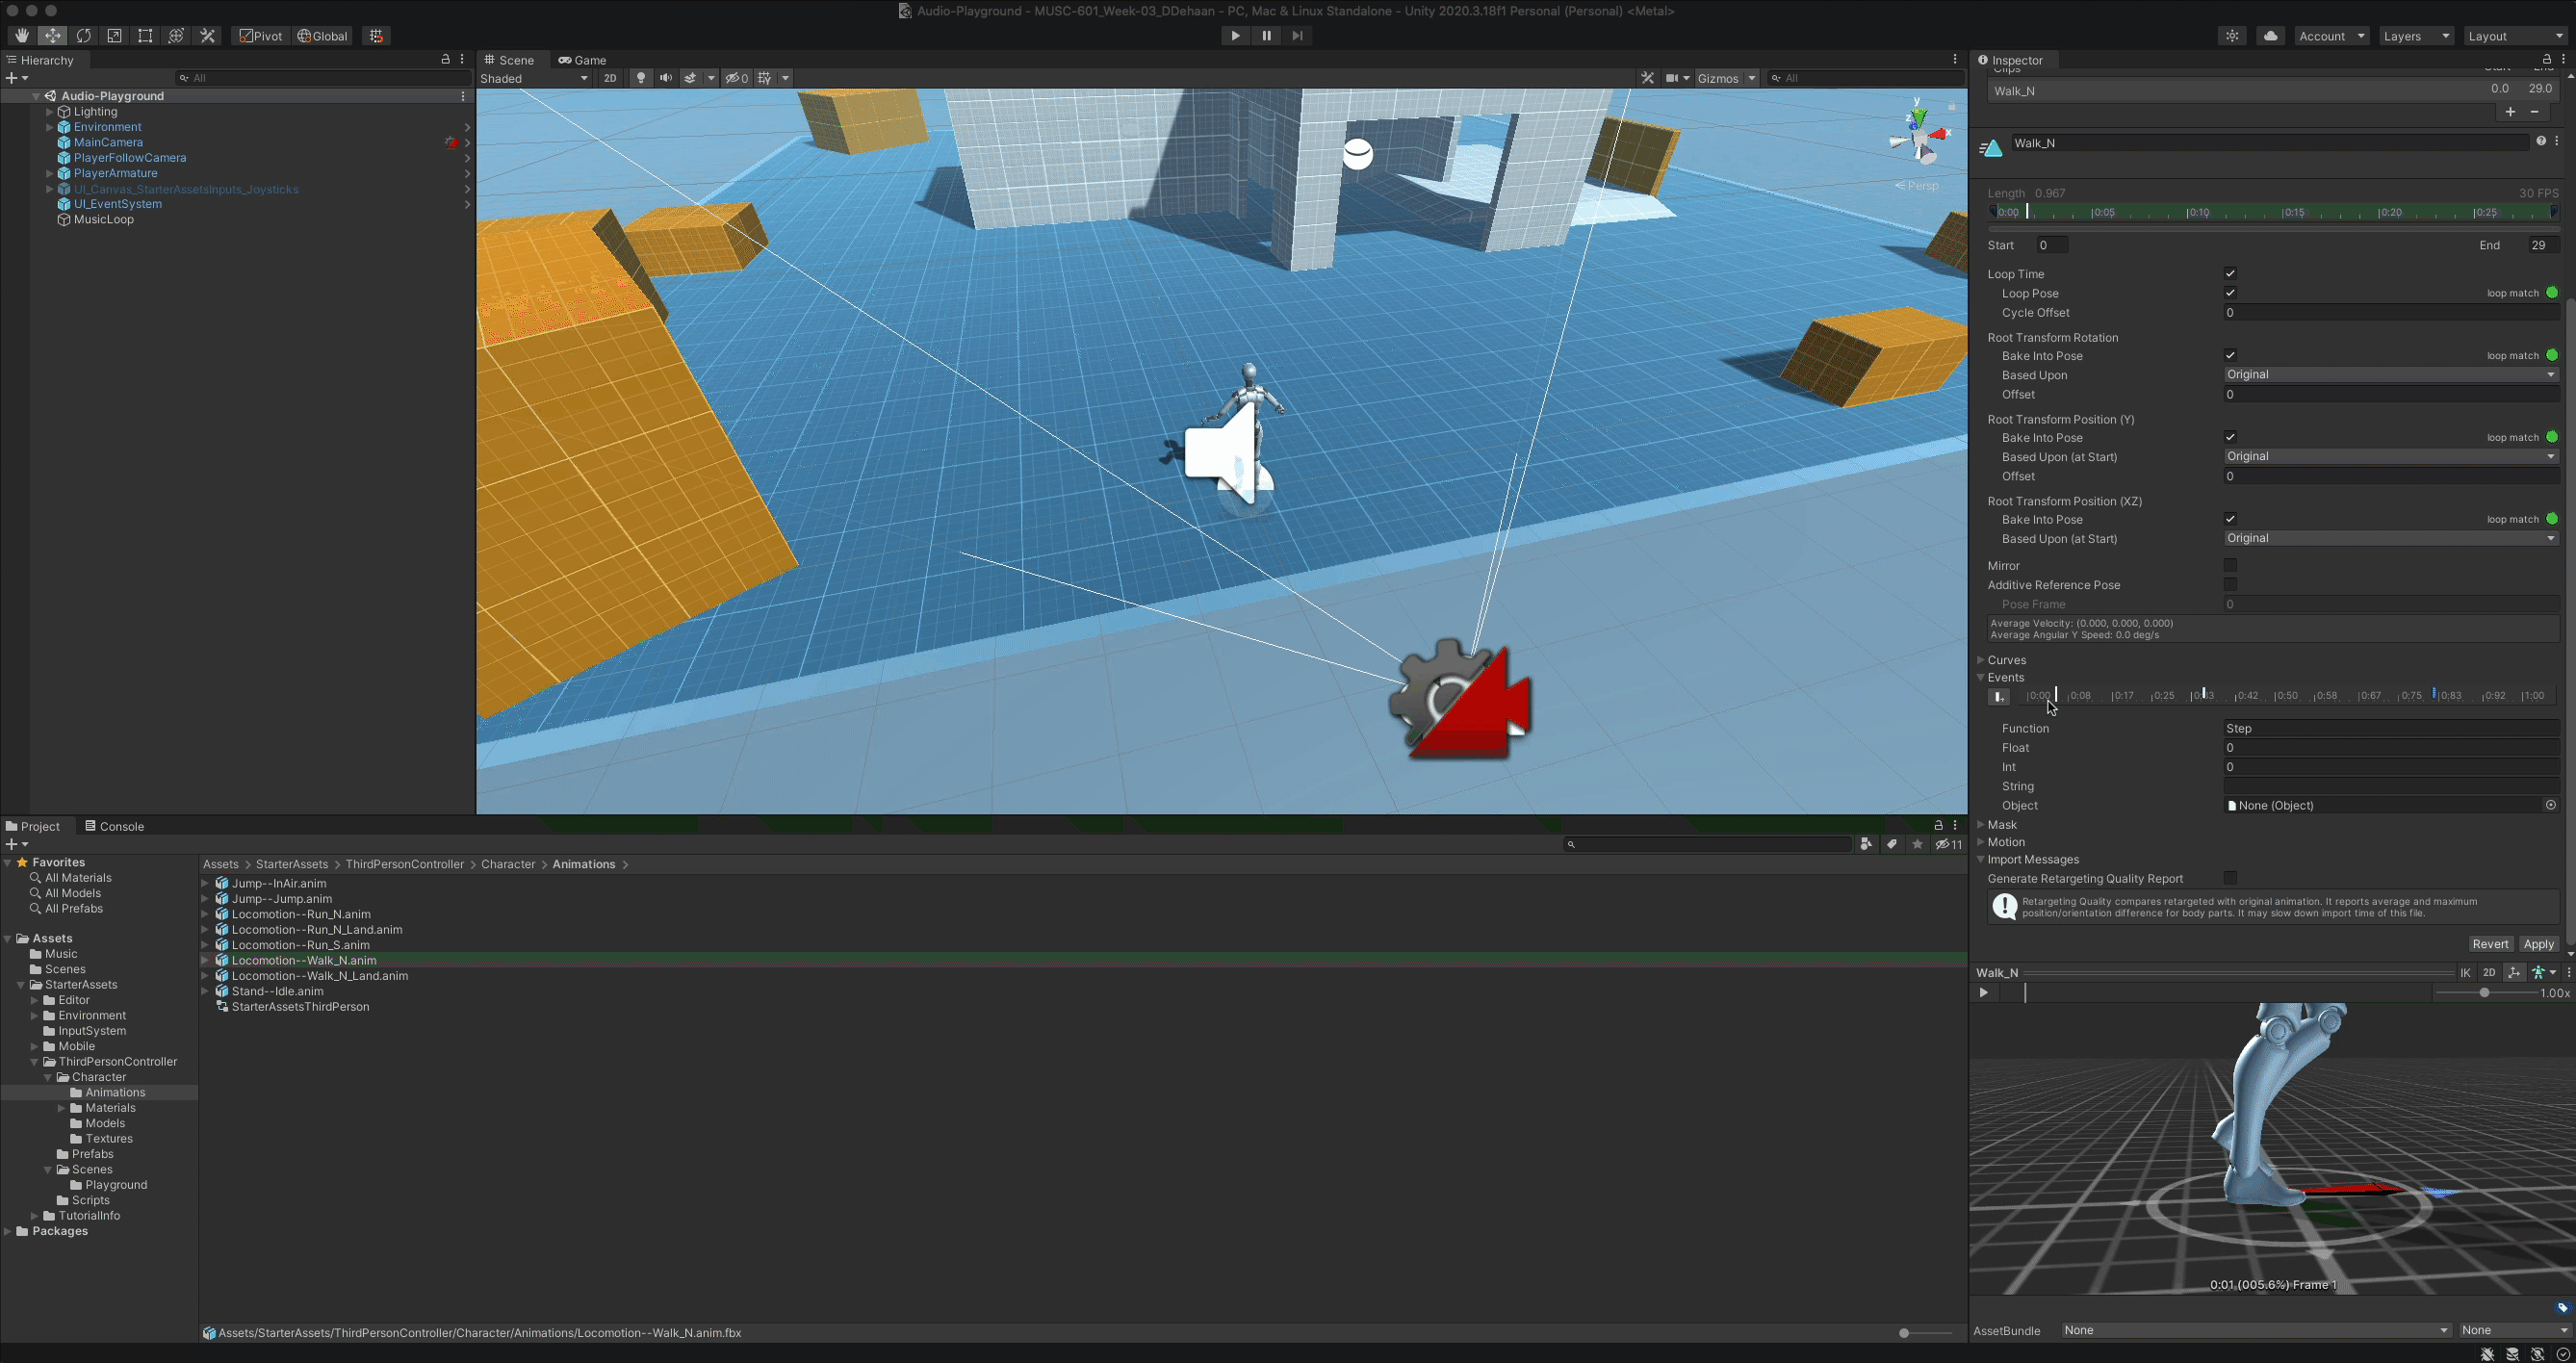
Task: Toggle 2D scene view mode
Action: tap(609, 78)
